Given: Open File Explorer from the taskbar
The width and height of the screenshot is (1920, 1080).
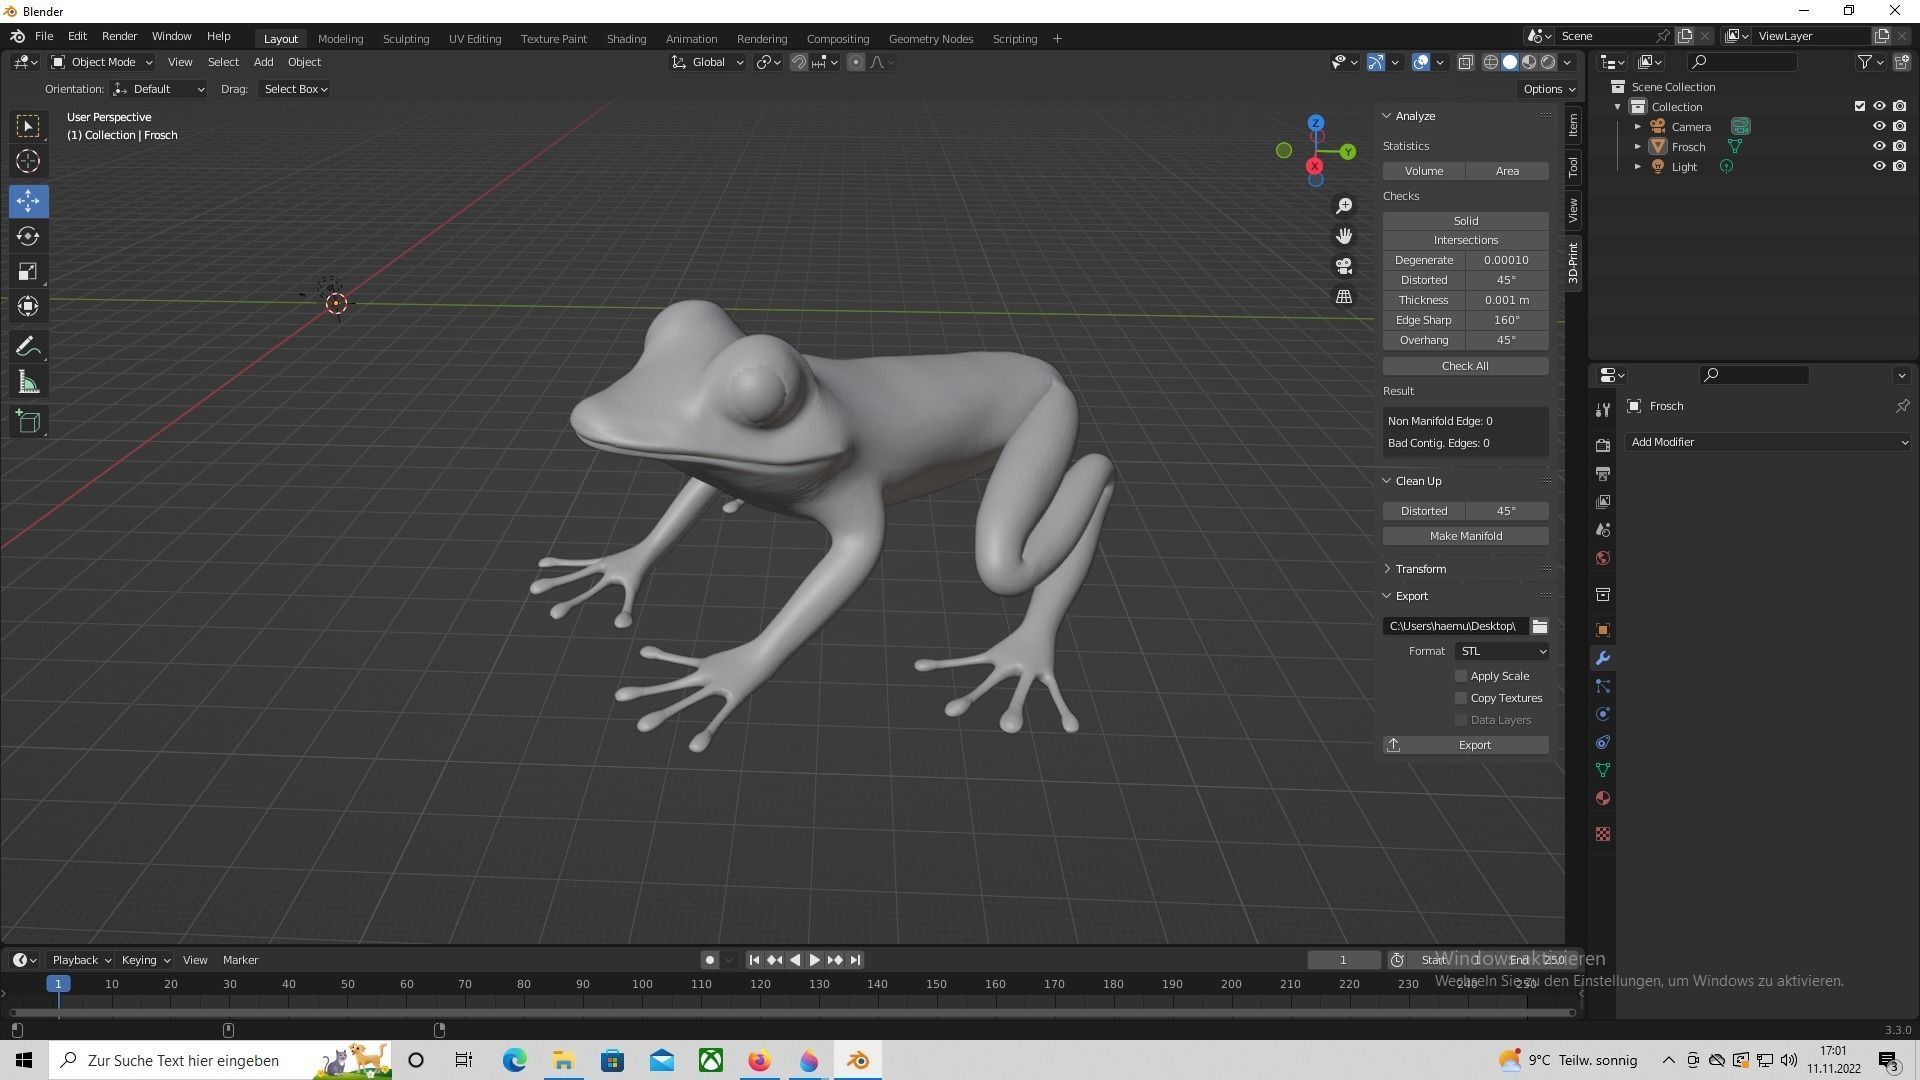Looking at the screenshot, I should [564, 1060].
